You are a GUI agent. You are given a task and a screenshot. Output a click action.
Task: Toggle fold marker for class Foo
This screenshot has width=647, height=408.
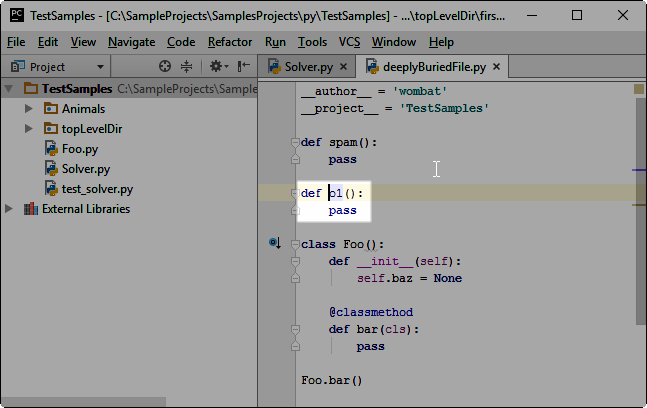coord(295,245)
